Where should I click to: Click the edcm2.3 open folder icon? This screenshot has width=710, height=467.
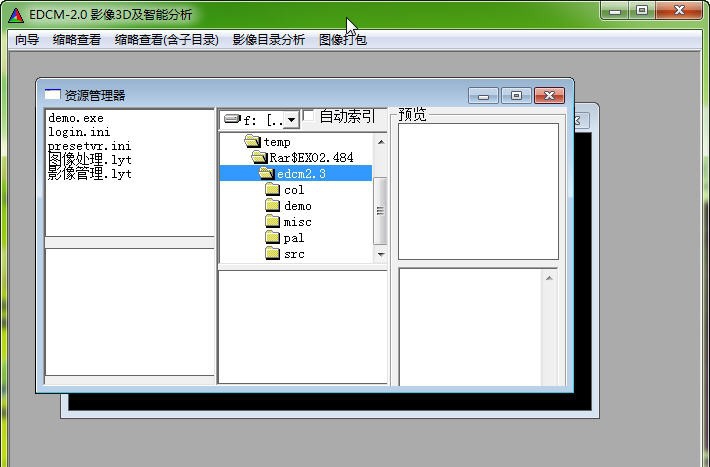[x=267, y=173]
